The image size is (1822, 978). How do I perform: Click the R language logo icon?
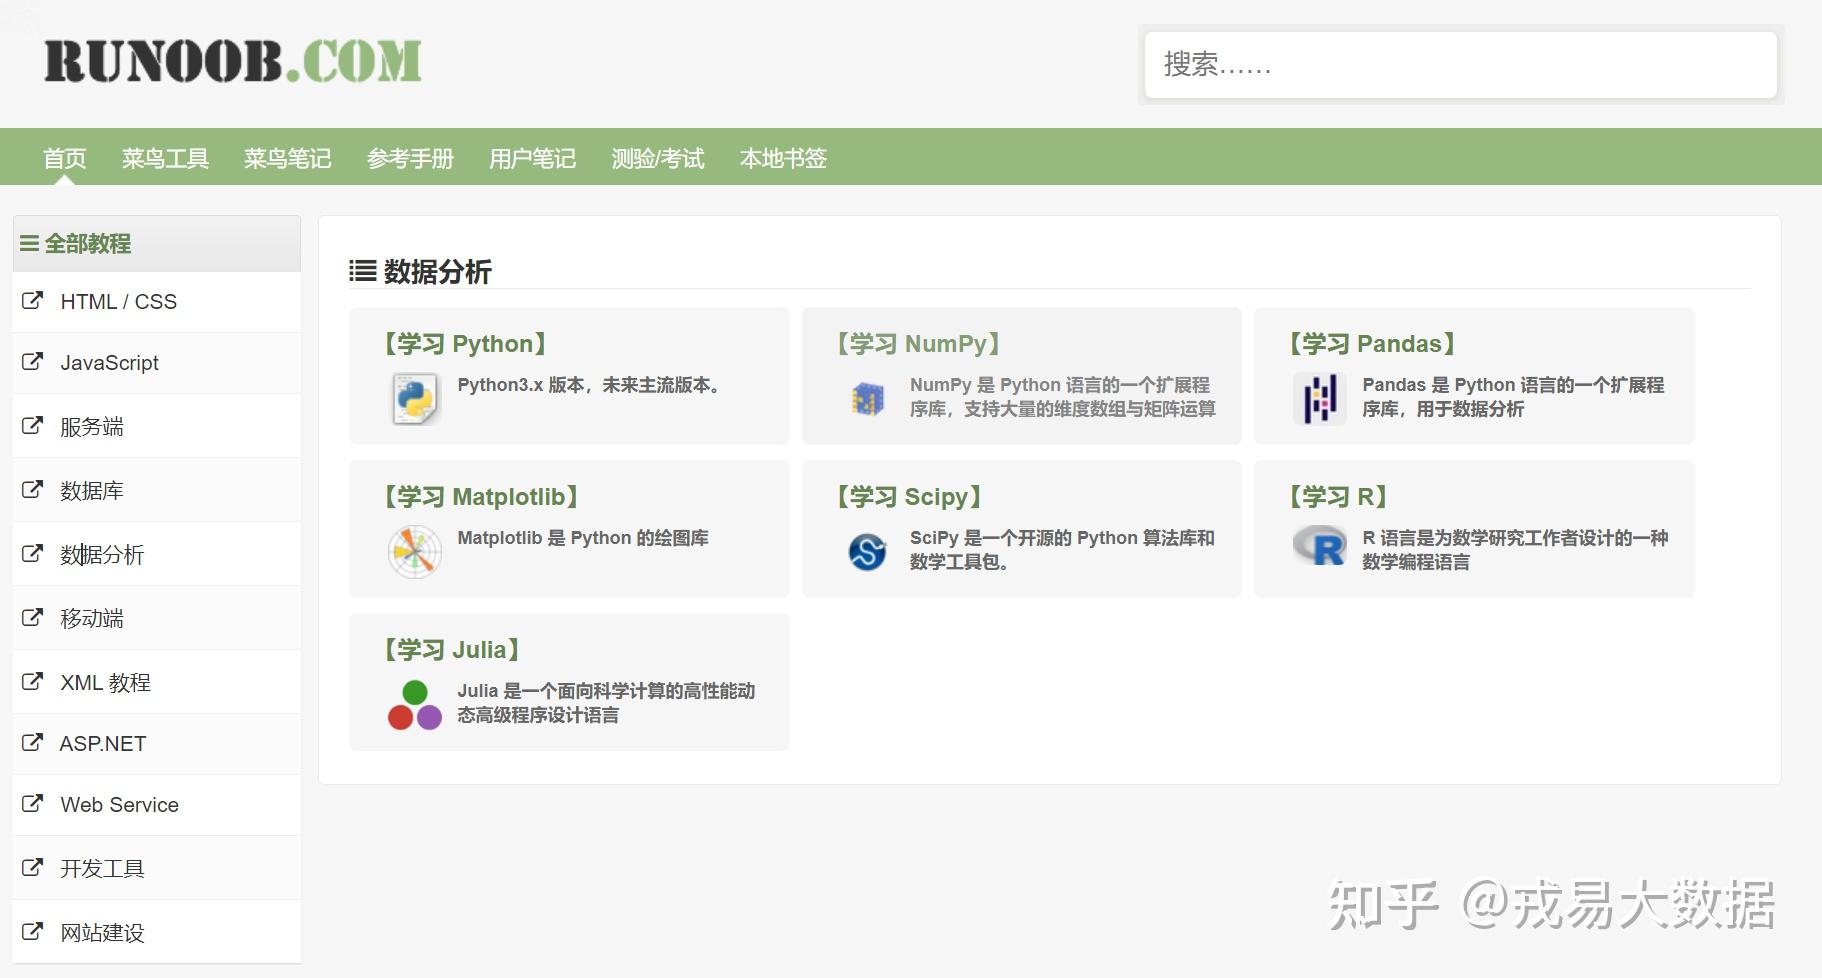1319,546
